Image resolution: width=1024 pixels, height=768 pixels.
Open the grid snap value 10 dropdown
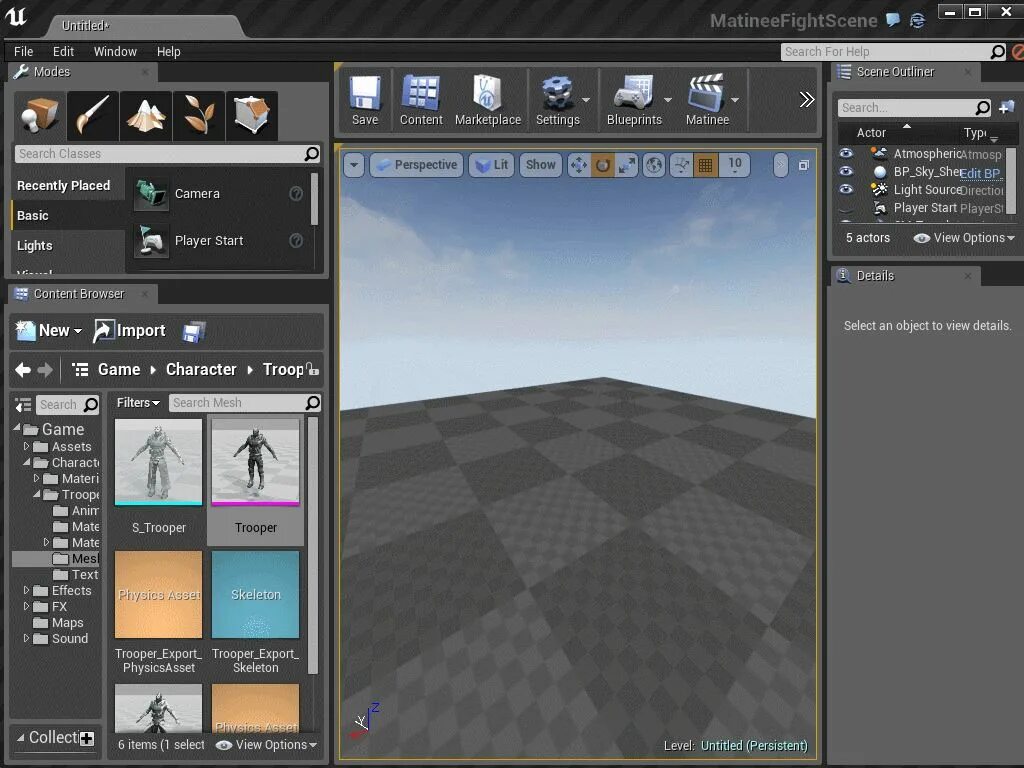tap(735, 165)
